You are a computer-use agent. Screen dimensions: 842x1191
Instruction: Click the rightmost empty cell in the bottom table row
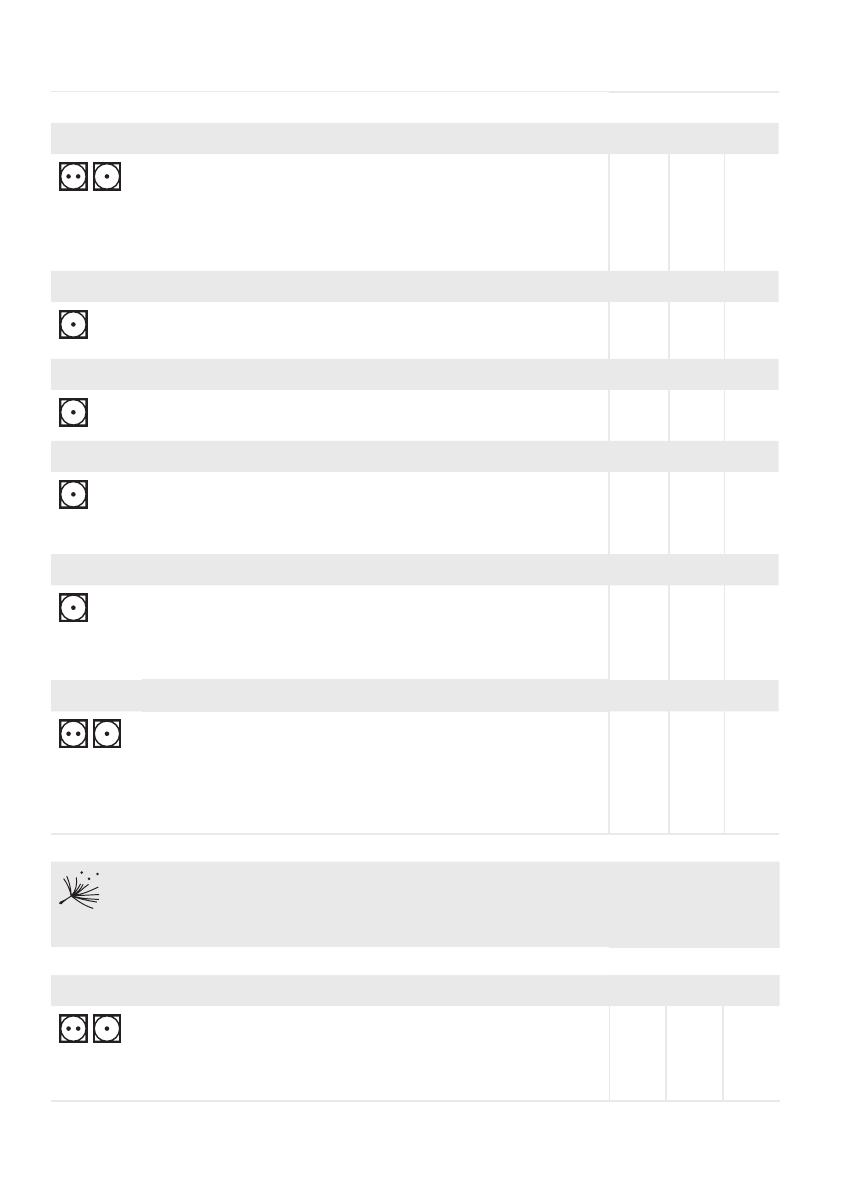coord(751,1053)
